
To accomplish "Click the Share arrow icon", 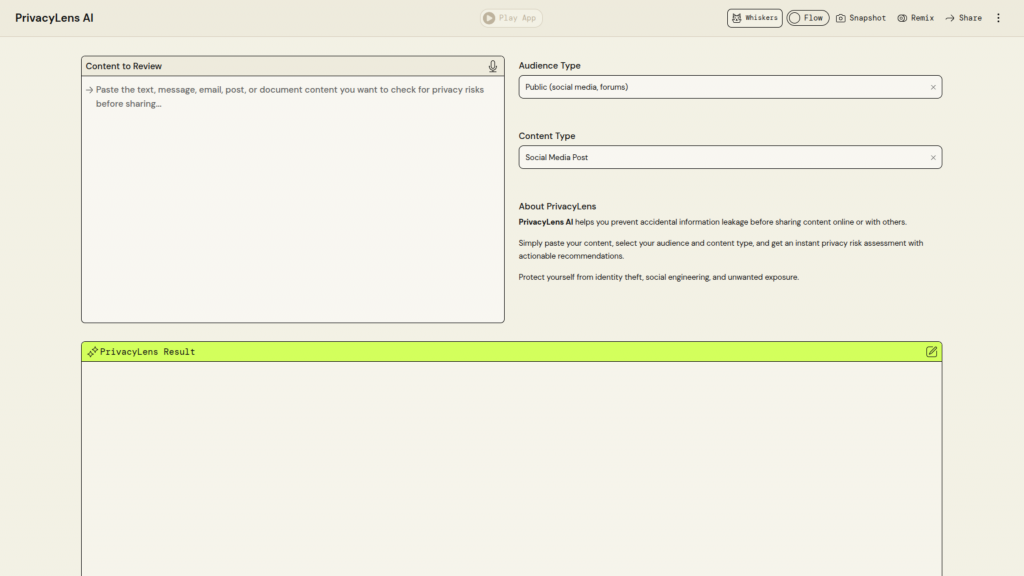I will click(x=950, y=18).
